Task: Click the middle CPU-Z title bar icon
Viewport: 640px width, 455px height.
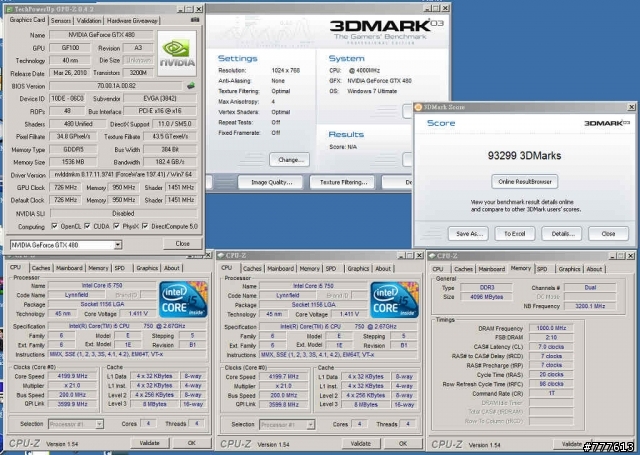Action: point(221,255)
